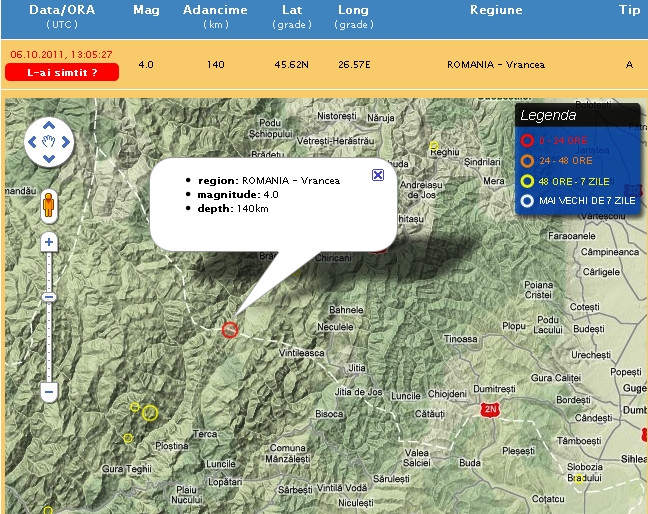Viewport: 648px width, 514px height.
Task: Click the Data/ORA column header
Action: tap(62, 10)
